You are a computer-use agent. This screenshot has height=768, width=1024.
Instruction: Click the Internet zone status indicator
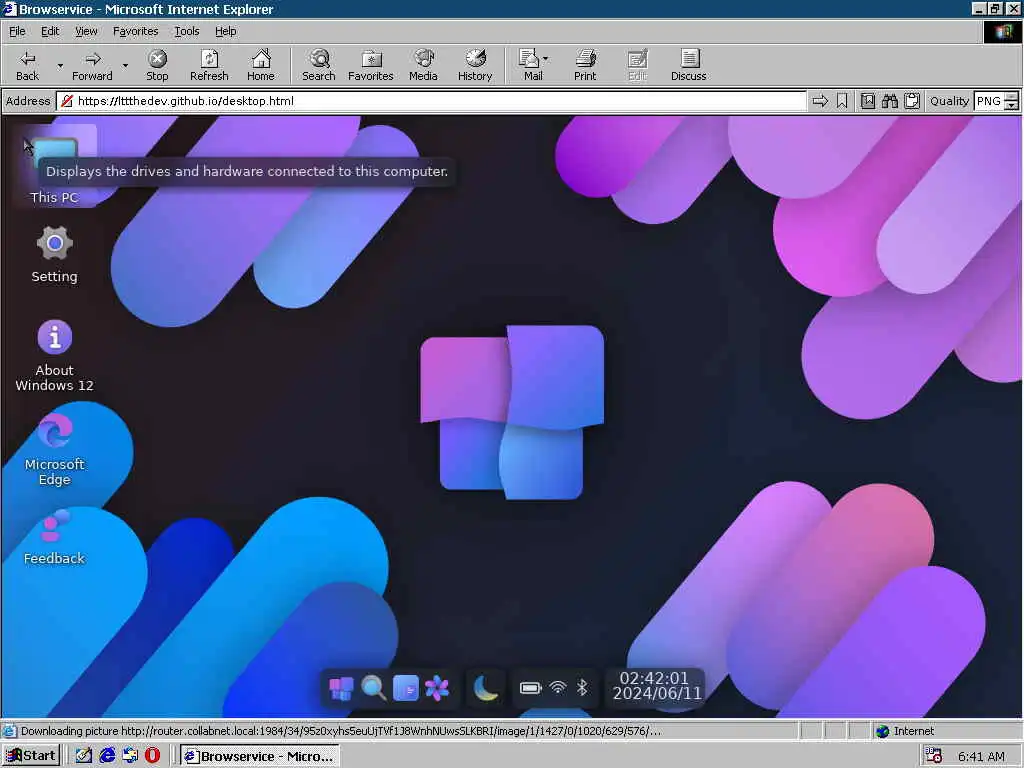906,731
